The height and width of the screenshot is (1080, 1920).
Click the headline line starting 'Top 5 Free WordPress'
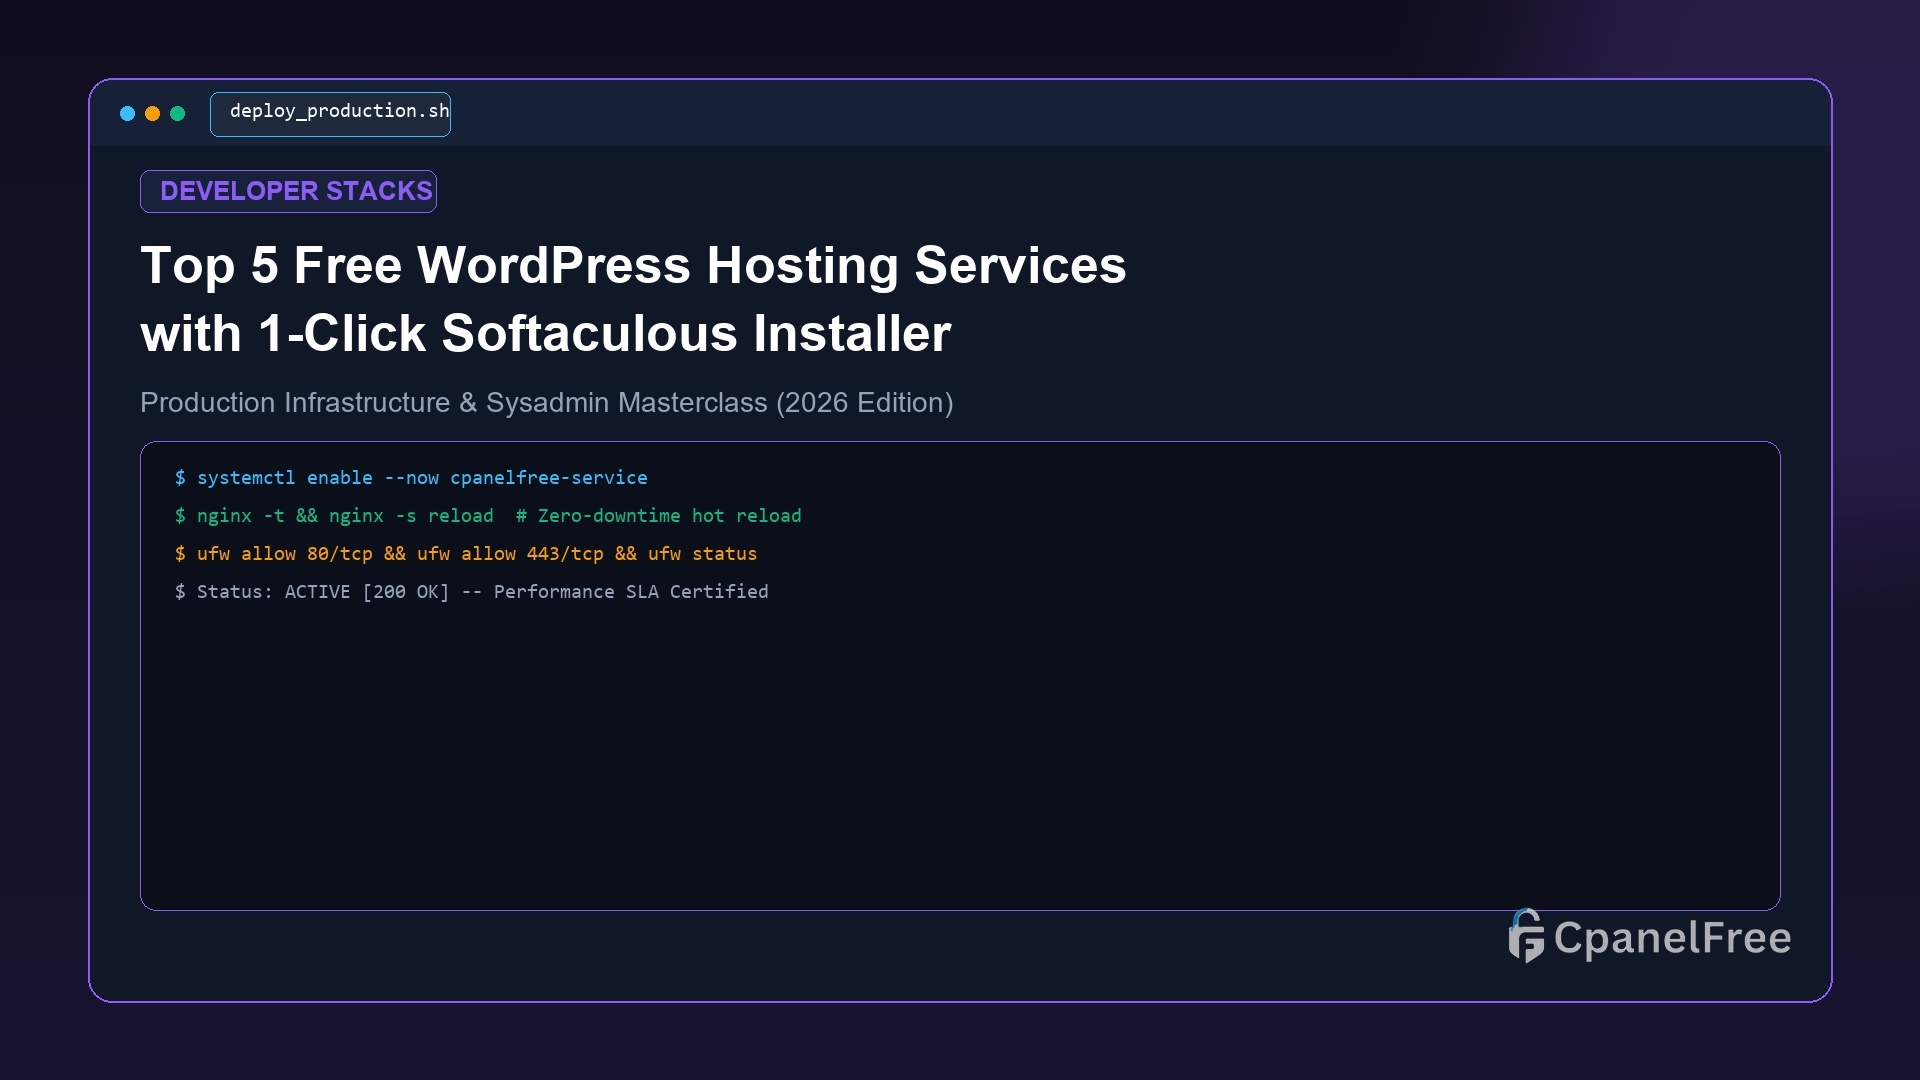tap(633, 266)
